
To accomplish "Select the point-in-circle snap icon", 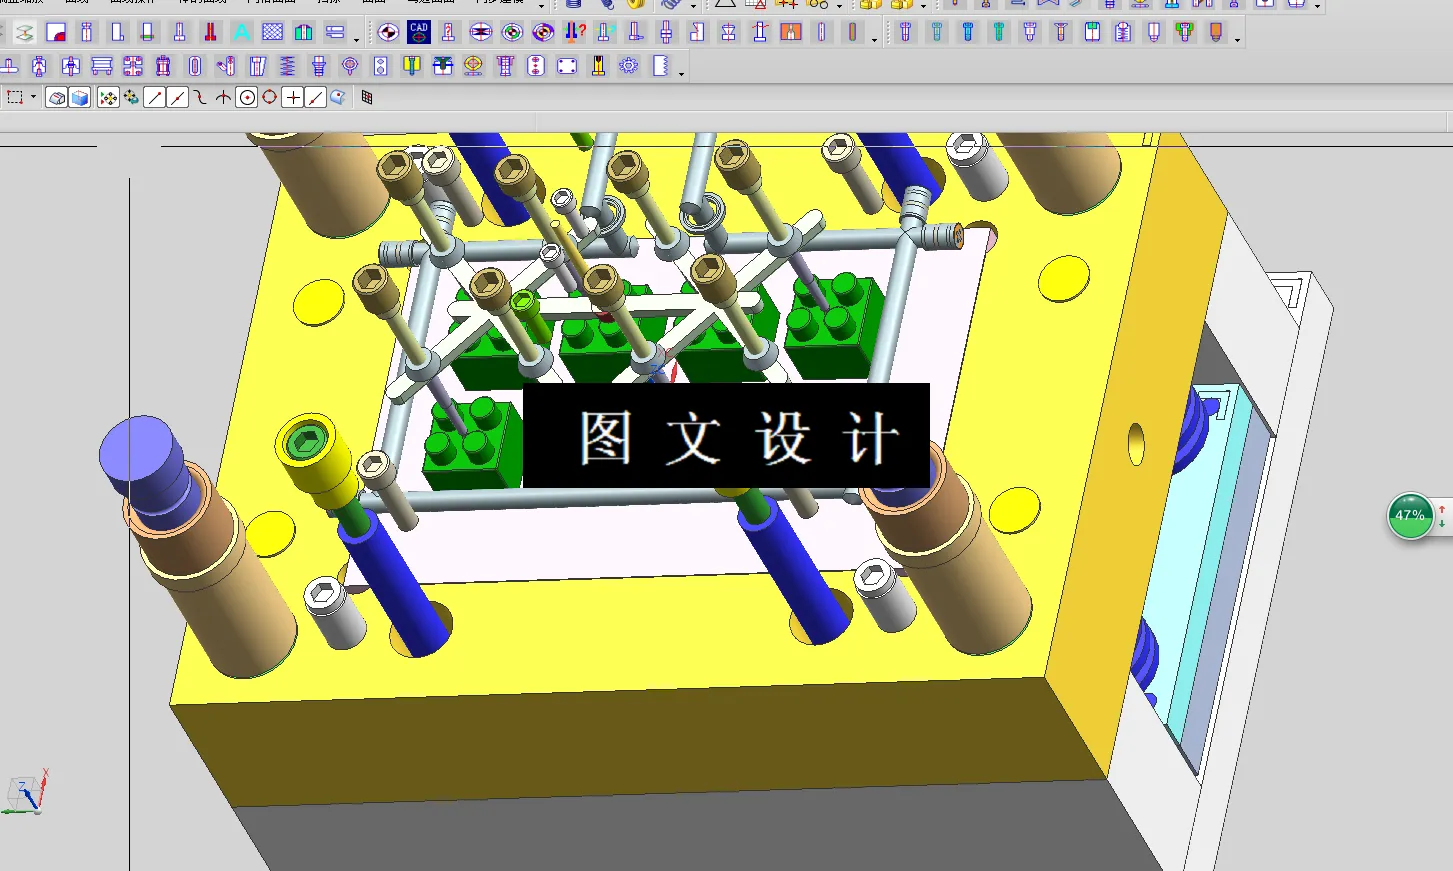I will [x=248, y=97].
